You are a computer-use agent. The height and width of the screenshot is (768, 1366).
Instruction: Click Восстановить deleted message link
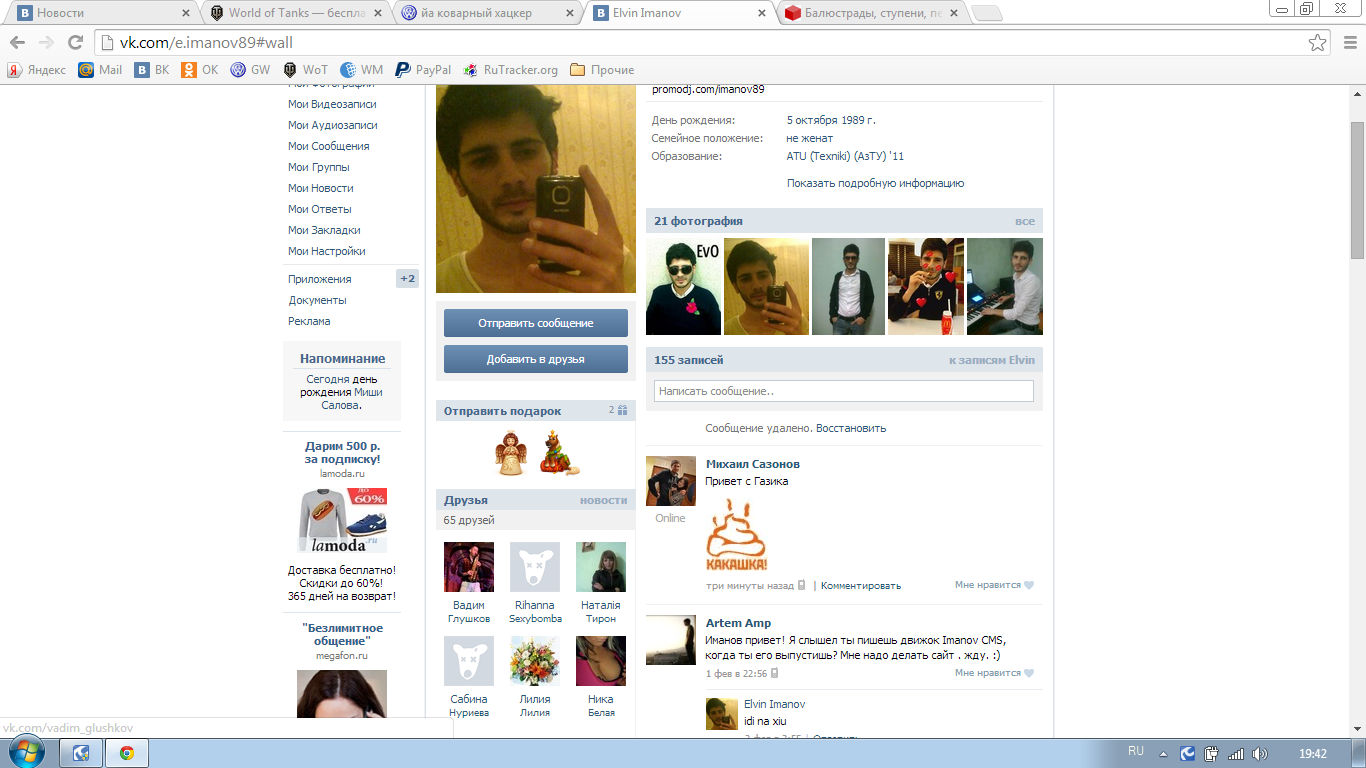click(851, 428)
